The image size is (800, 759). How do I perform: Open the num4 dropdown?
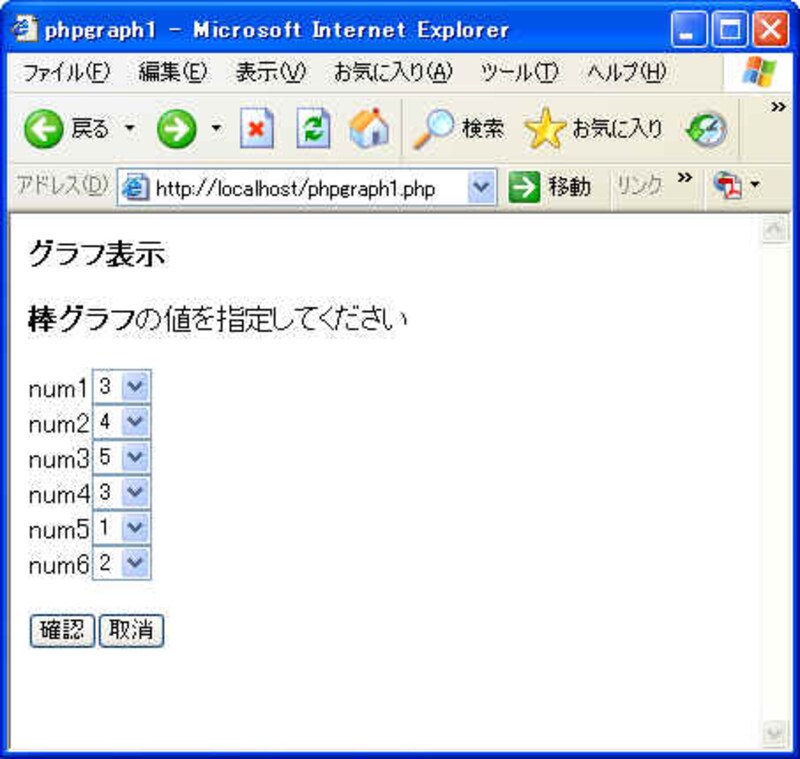point(121,492)
